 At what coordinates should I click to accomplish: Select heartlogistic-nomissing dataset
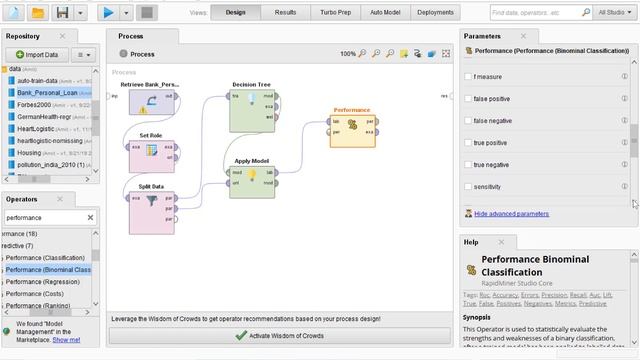click(49, 141)
